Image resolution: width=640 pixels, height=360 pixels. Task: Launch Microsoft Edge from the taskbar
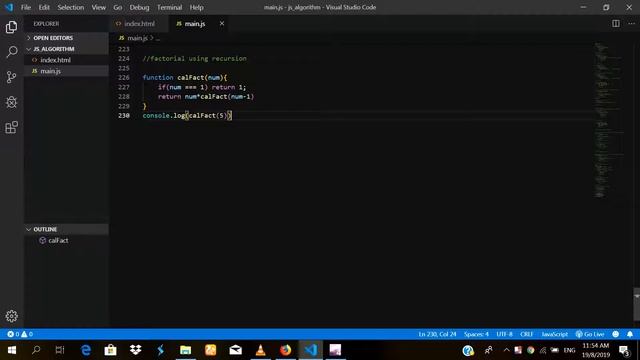(86, 350)
